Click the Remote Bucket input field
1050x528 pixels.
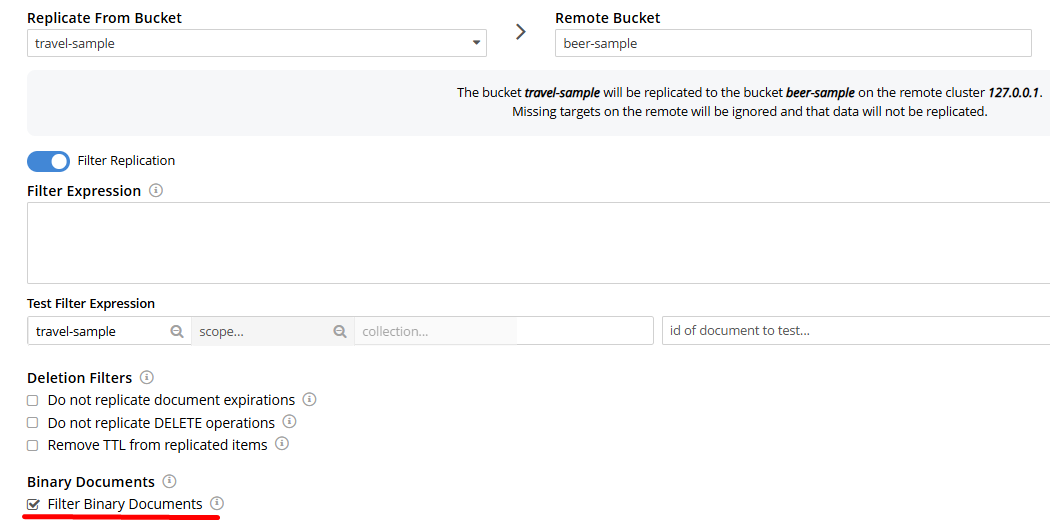click(x=793, y=43)
